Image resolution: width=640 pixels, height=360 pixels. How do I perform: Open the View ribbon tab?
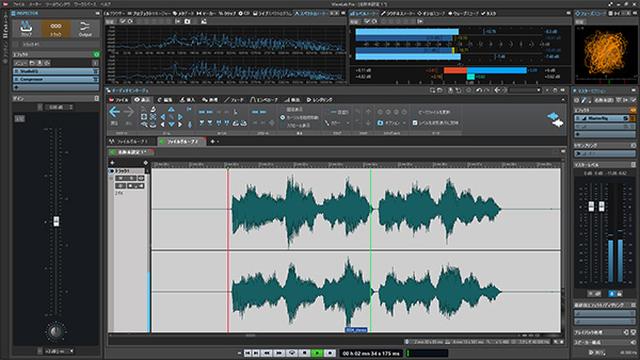click(x=142, y=100)
